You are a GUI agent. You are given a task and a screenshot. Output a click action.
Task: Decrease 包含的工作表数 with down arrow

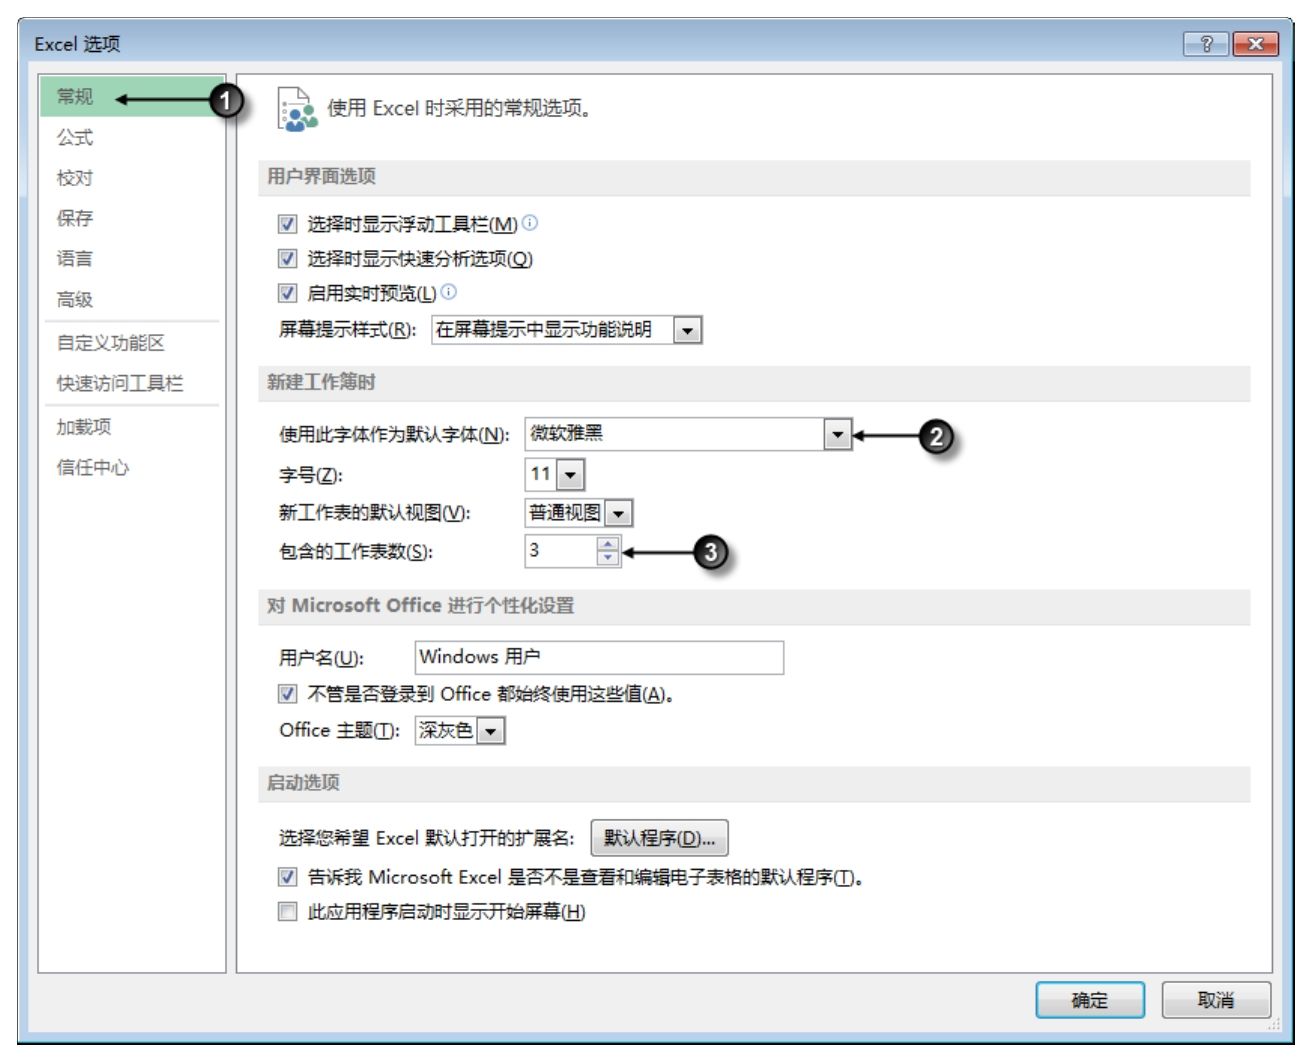(x=608, y=558)
